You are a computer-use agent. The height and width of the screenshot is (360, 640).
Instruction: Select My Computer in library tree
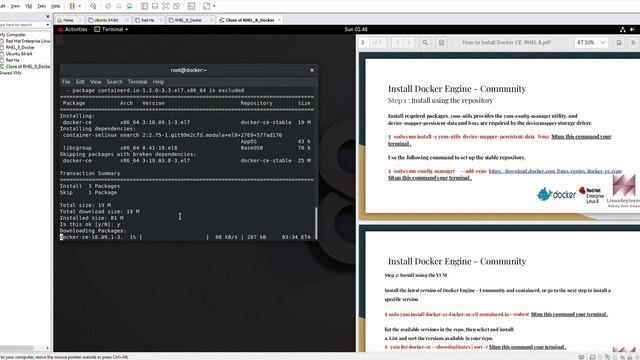13,35
